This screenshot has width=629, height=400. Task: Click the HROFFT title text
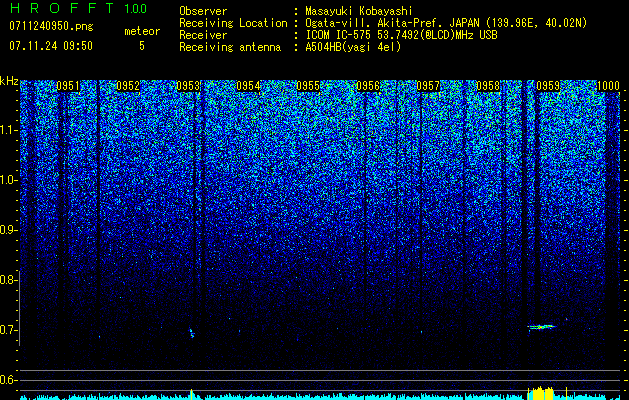click(62, 8)
